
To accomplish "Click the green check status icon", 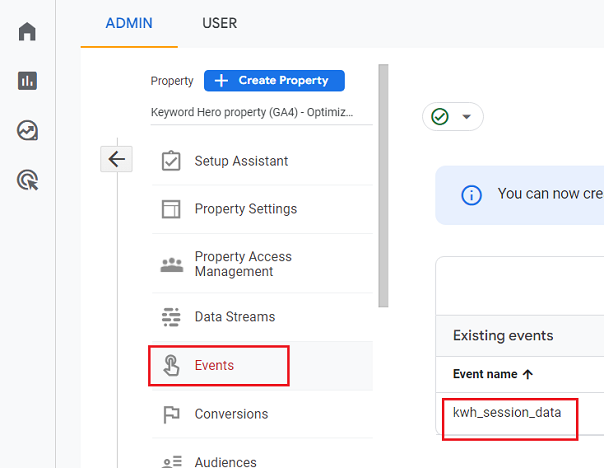I will click(x=440, y=117).
